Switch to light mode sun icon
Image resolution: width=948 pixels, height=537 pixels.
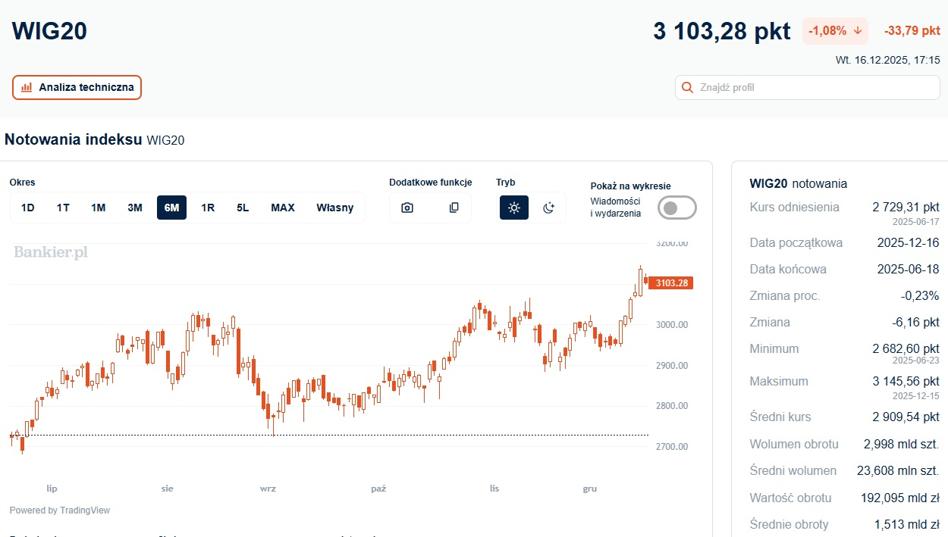(514, 207)
